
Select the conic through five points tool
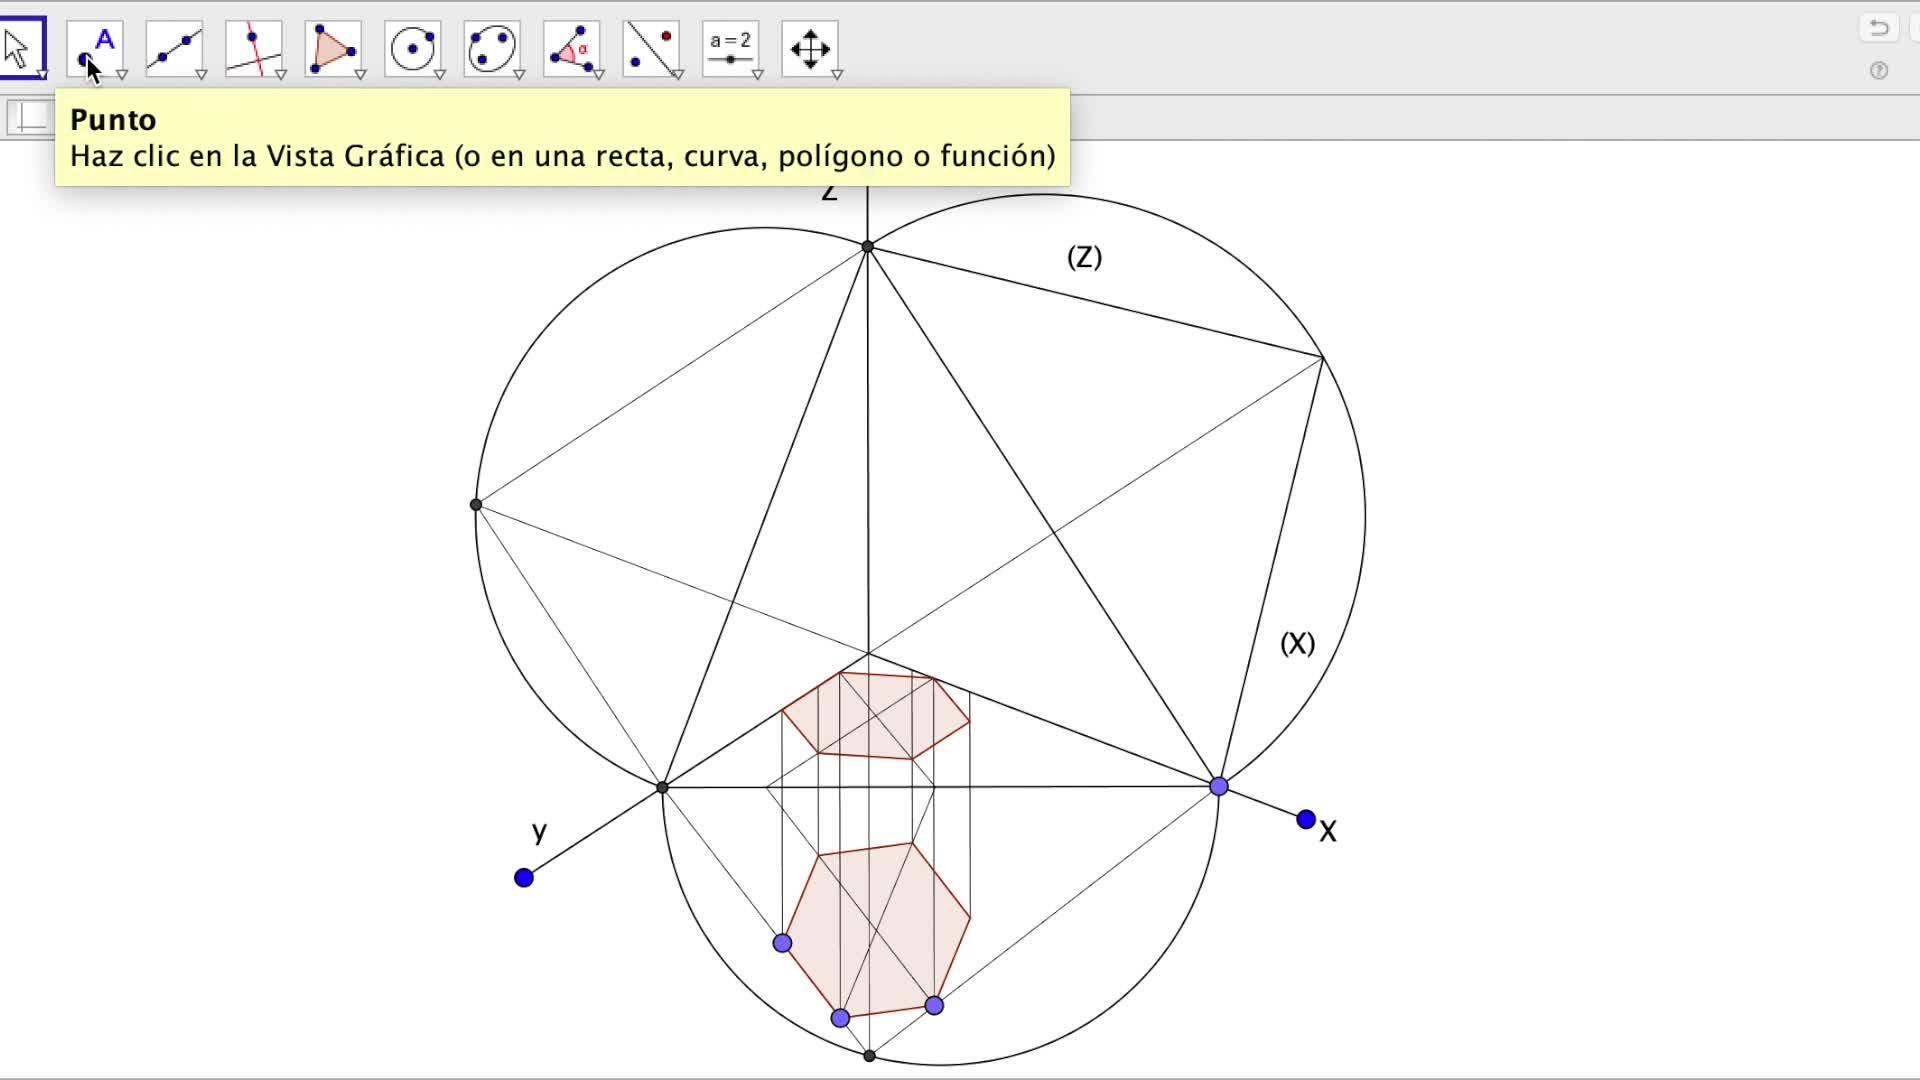click(x=491, y=47)
